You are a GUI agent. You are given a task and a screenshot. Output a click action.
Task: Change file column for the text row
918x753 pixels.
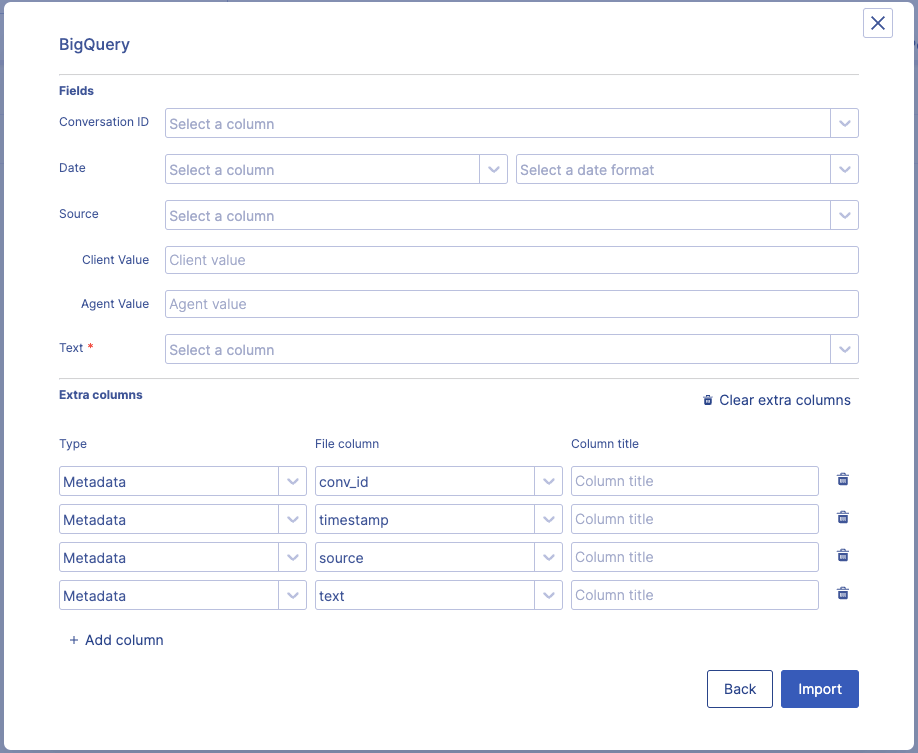[x=438, y=596]
